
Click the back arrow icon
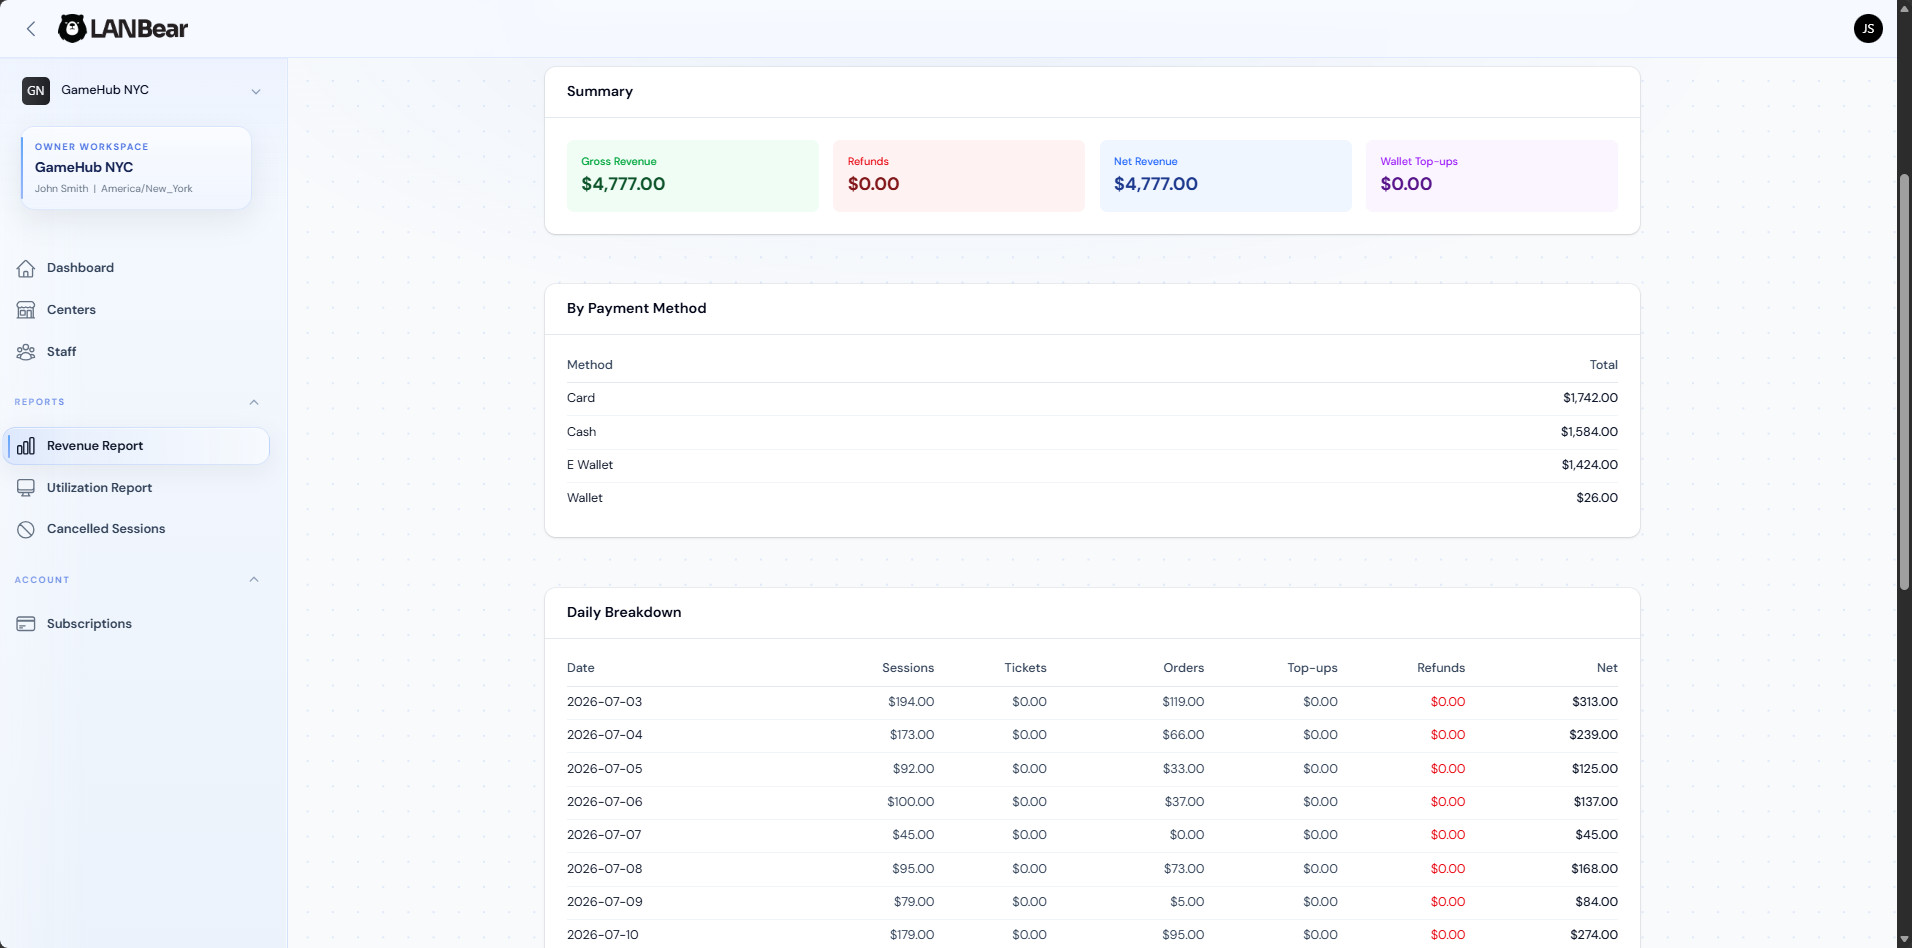[31, 29]
